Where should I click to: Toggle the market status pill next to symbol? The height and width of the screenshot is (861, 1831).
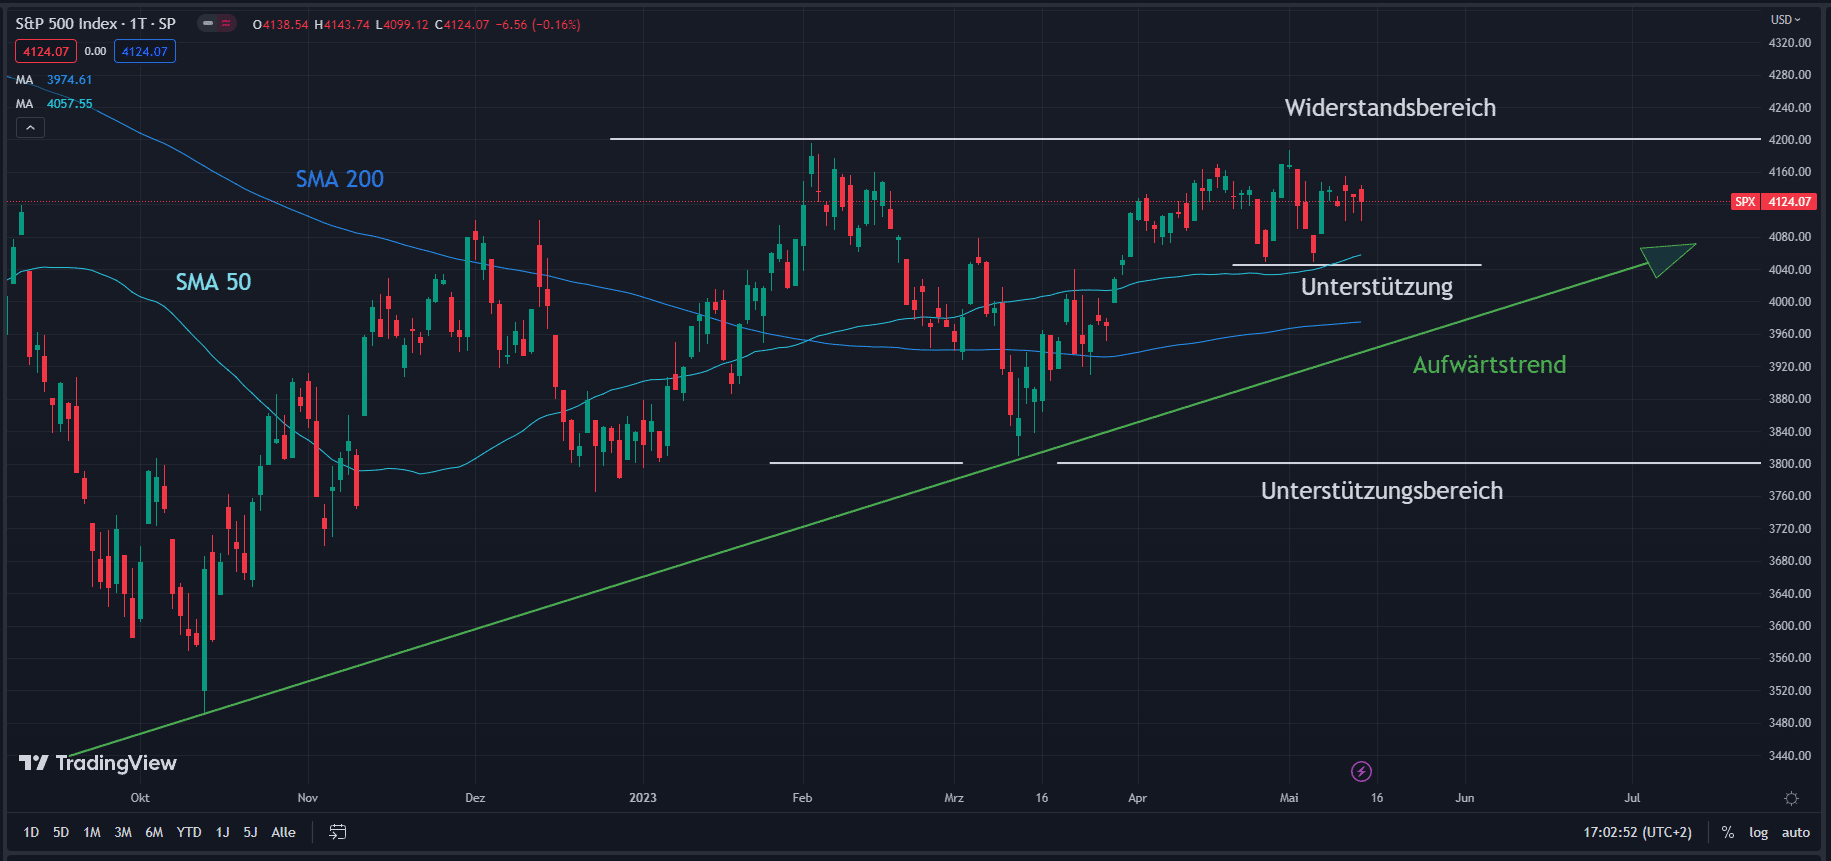coord(216,24)
